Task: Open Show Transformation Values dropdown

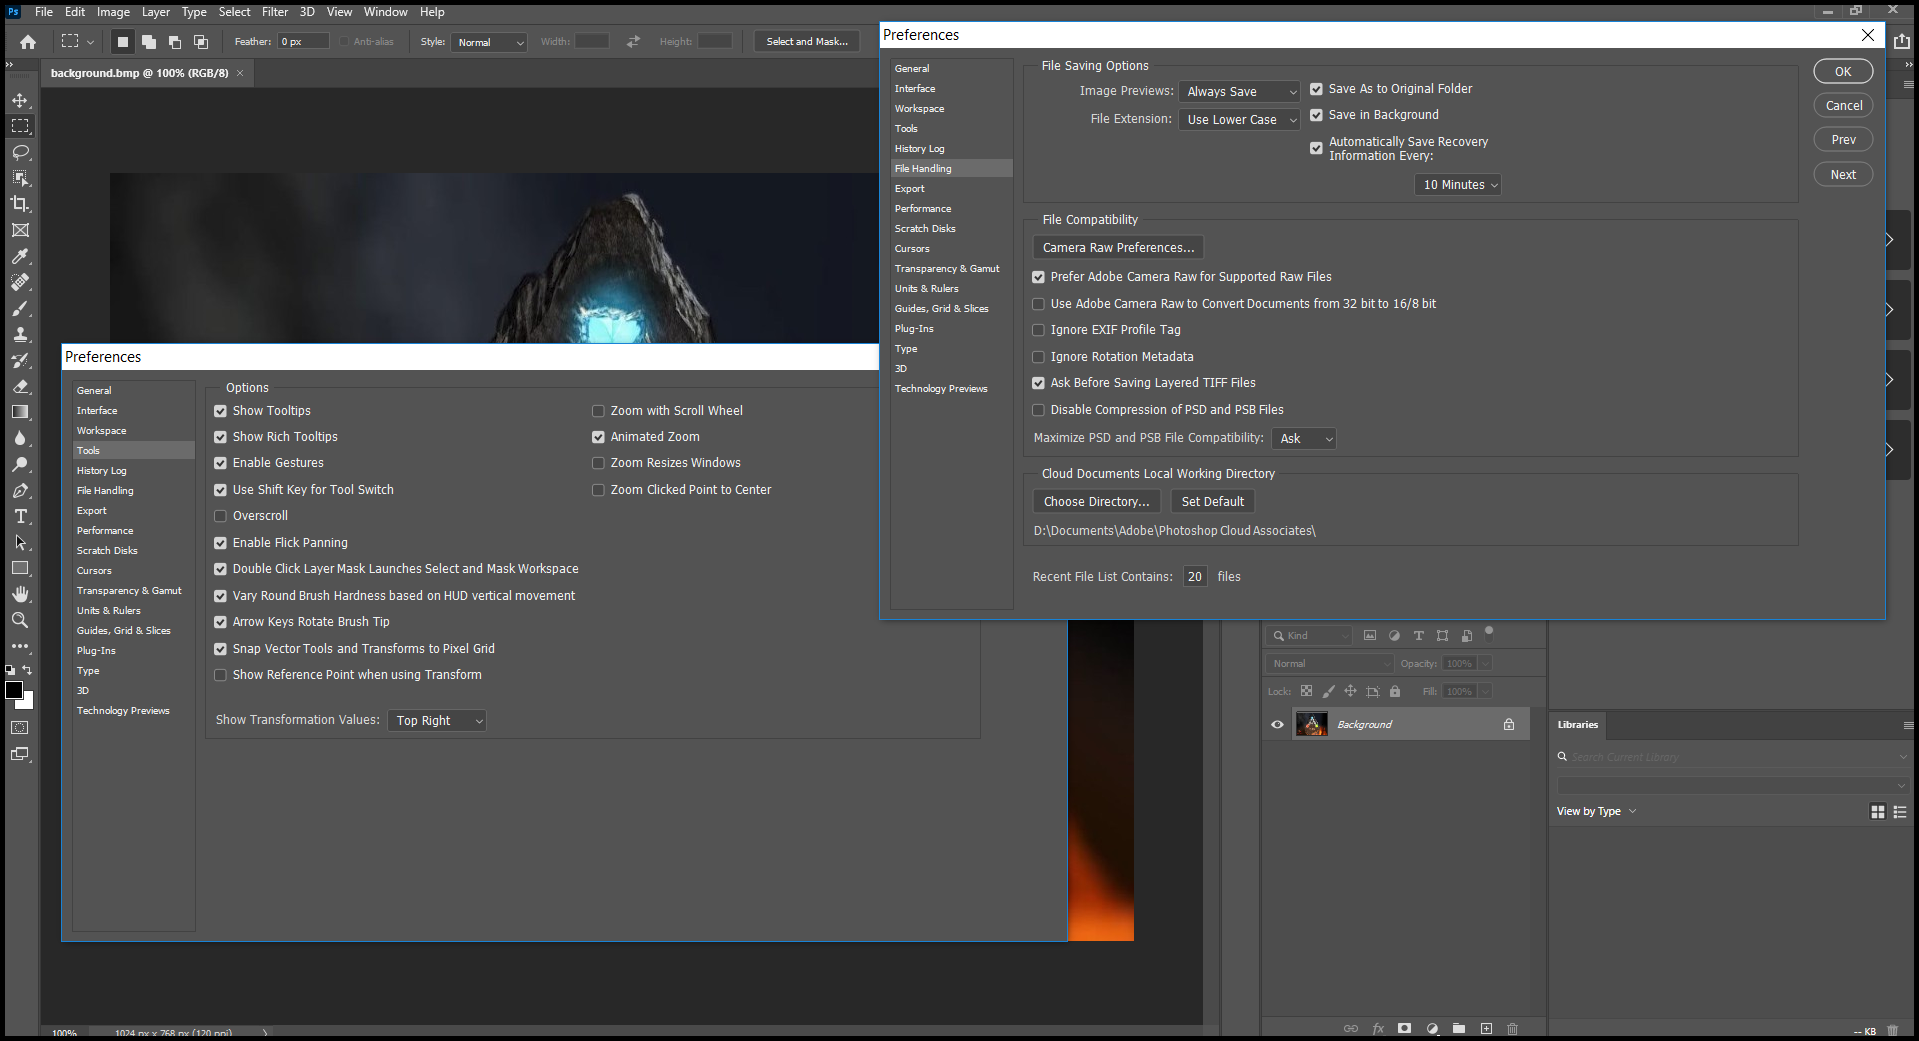Action: [437, 721]
